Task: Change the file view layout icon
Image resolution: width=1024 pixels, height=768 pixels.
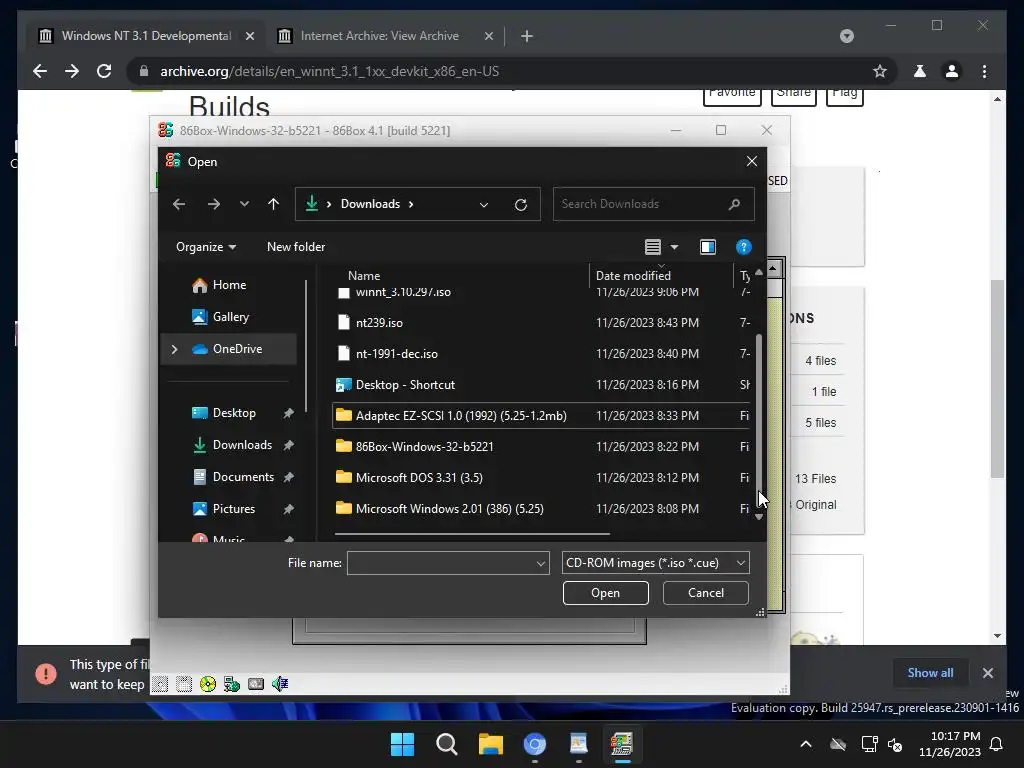Action: click(652, 247)
